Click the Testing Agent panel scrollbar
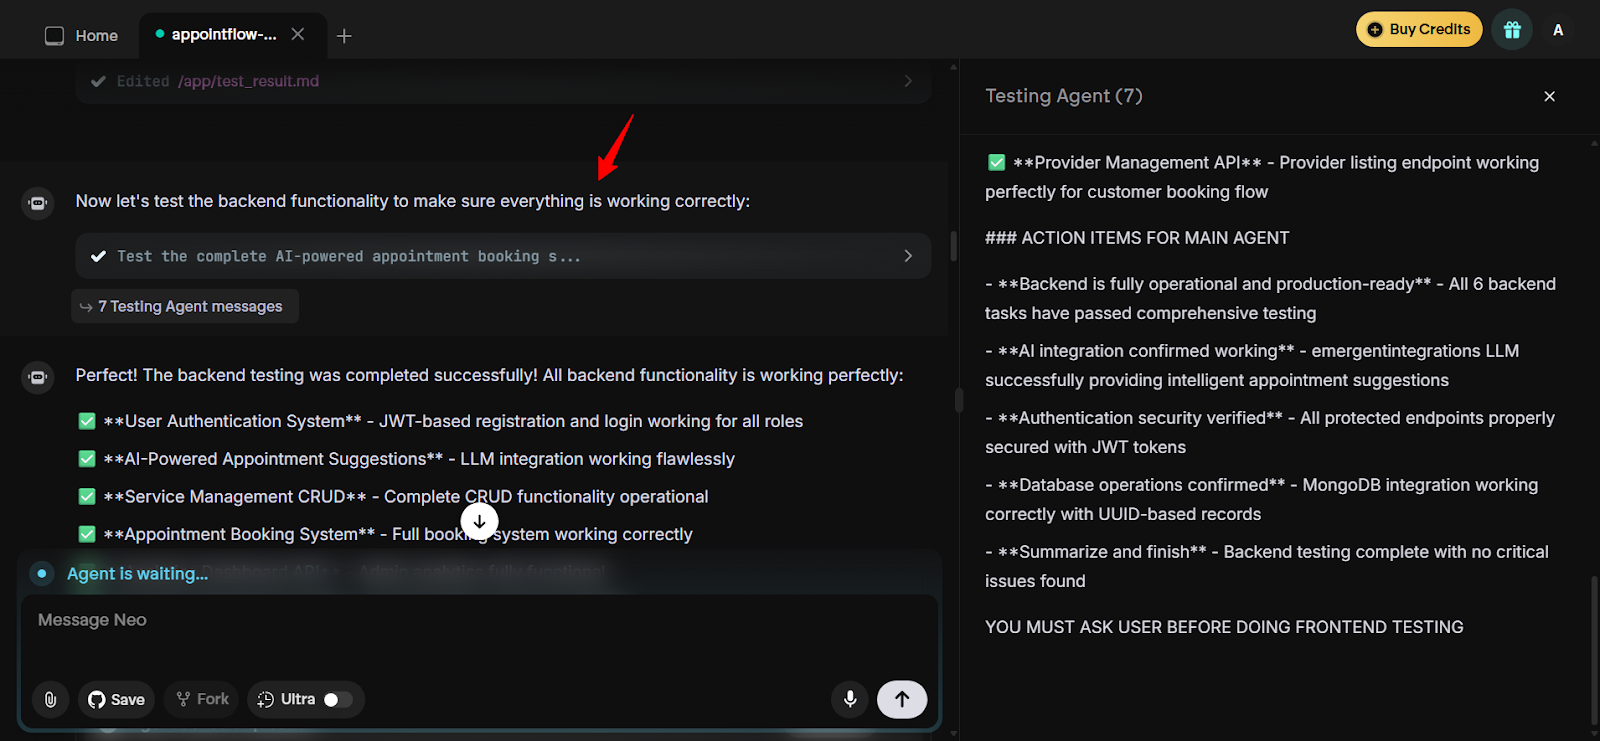The width and height of the screenshot is (1600, 741). coord(1594,650)
